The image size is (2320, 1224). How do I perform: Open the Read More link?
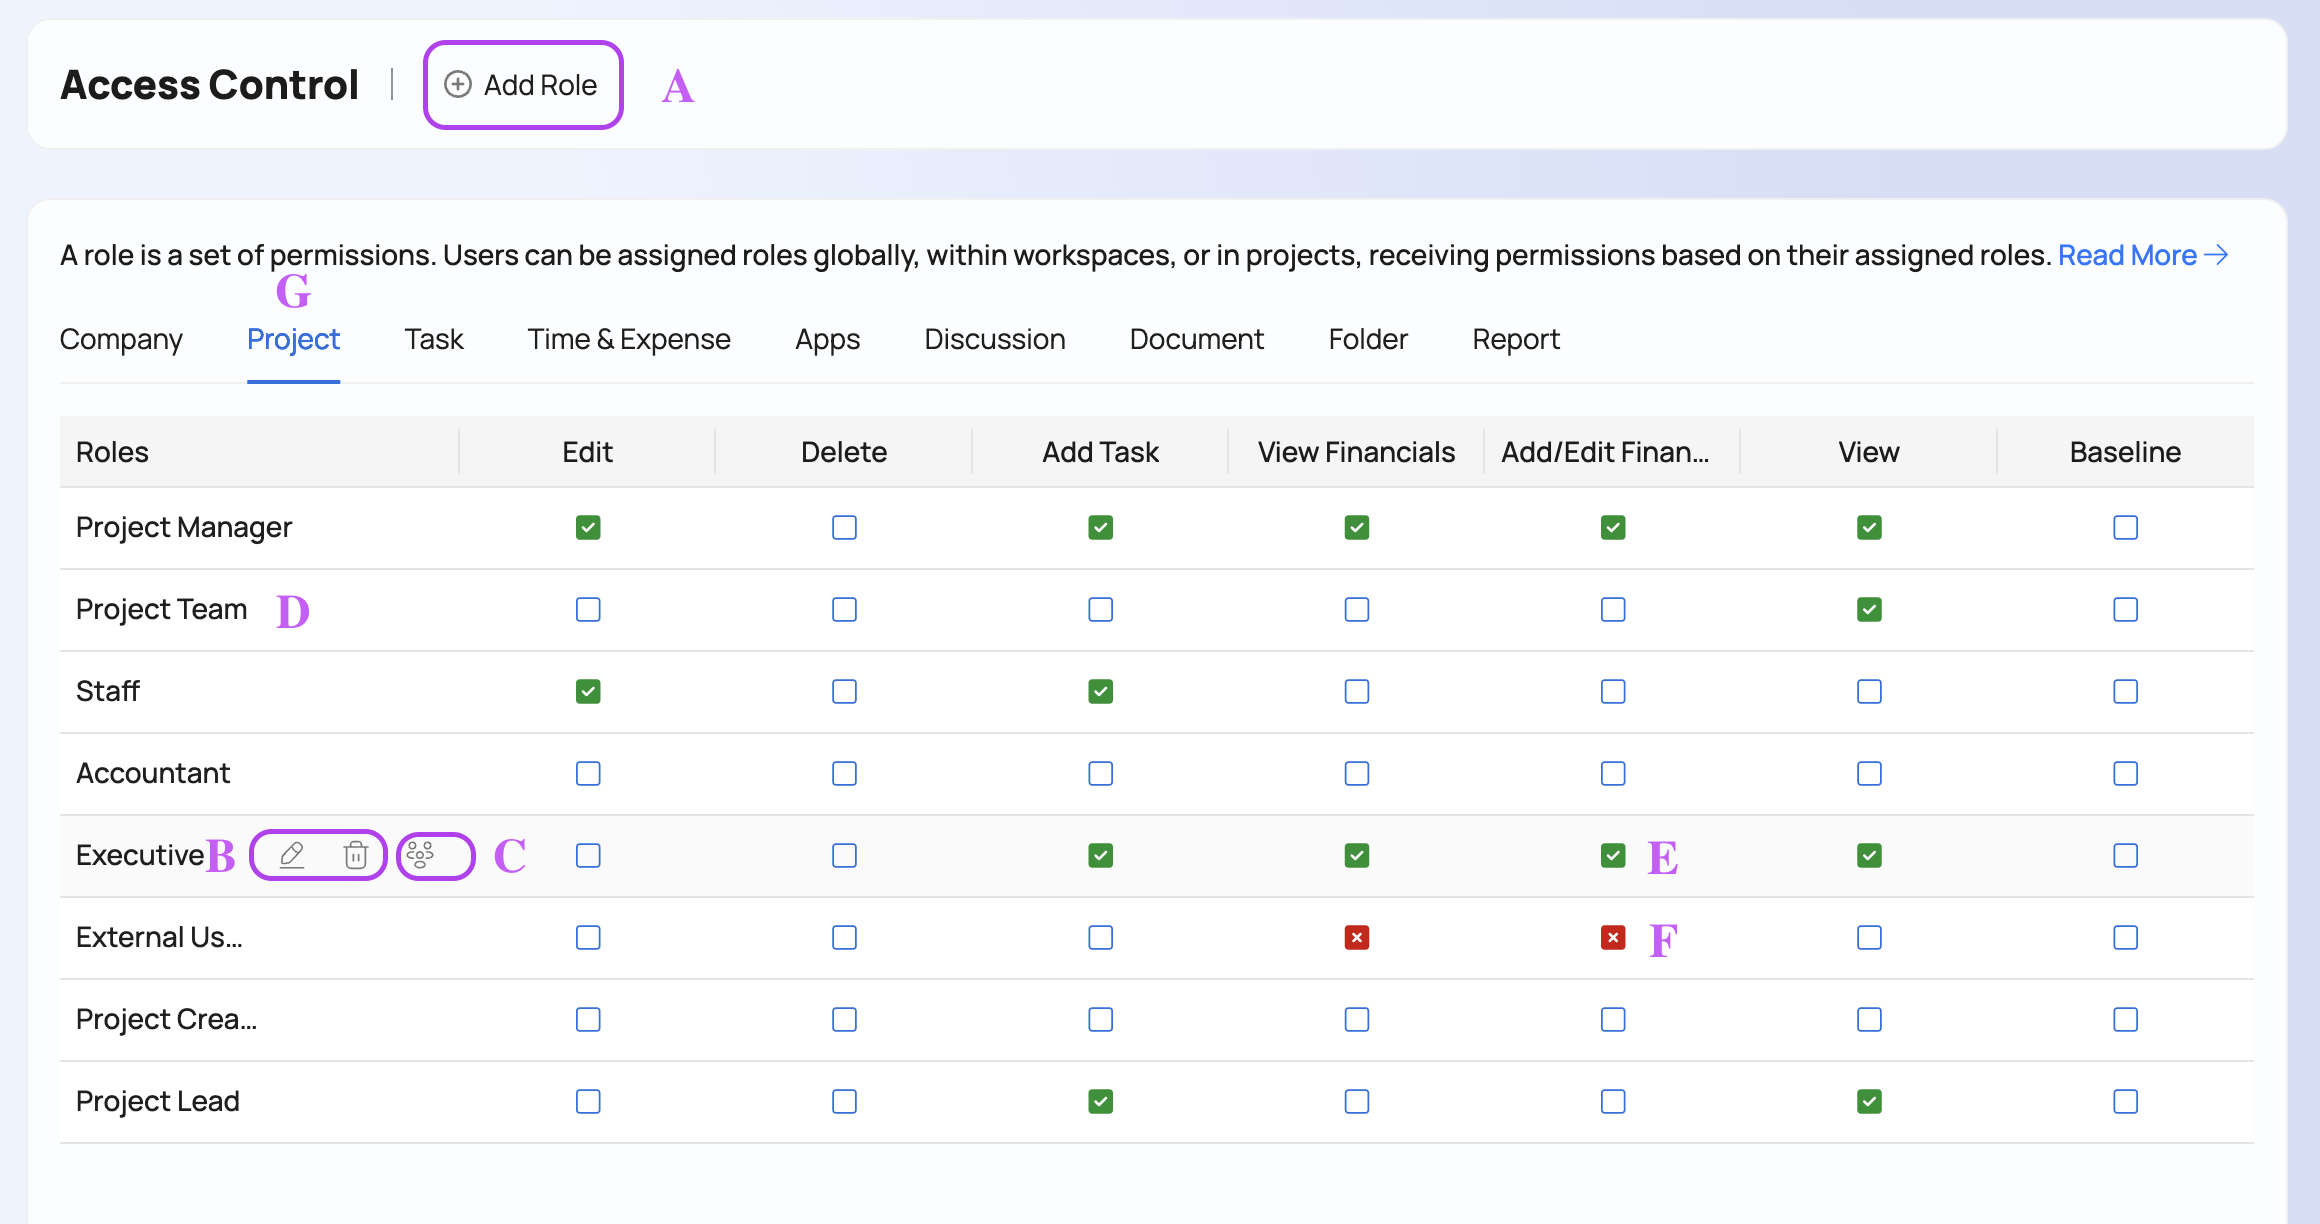coord(2127,255)
